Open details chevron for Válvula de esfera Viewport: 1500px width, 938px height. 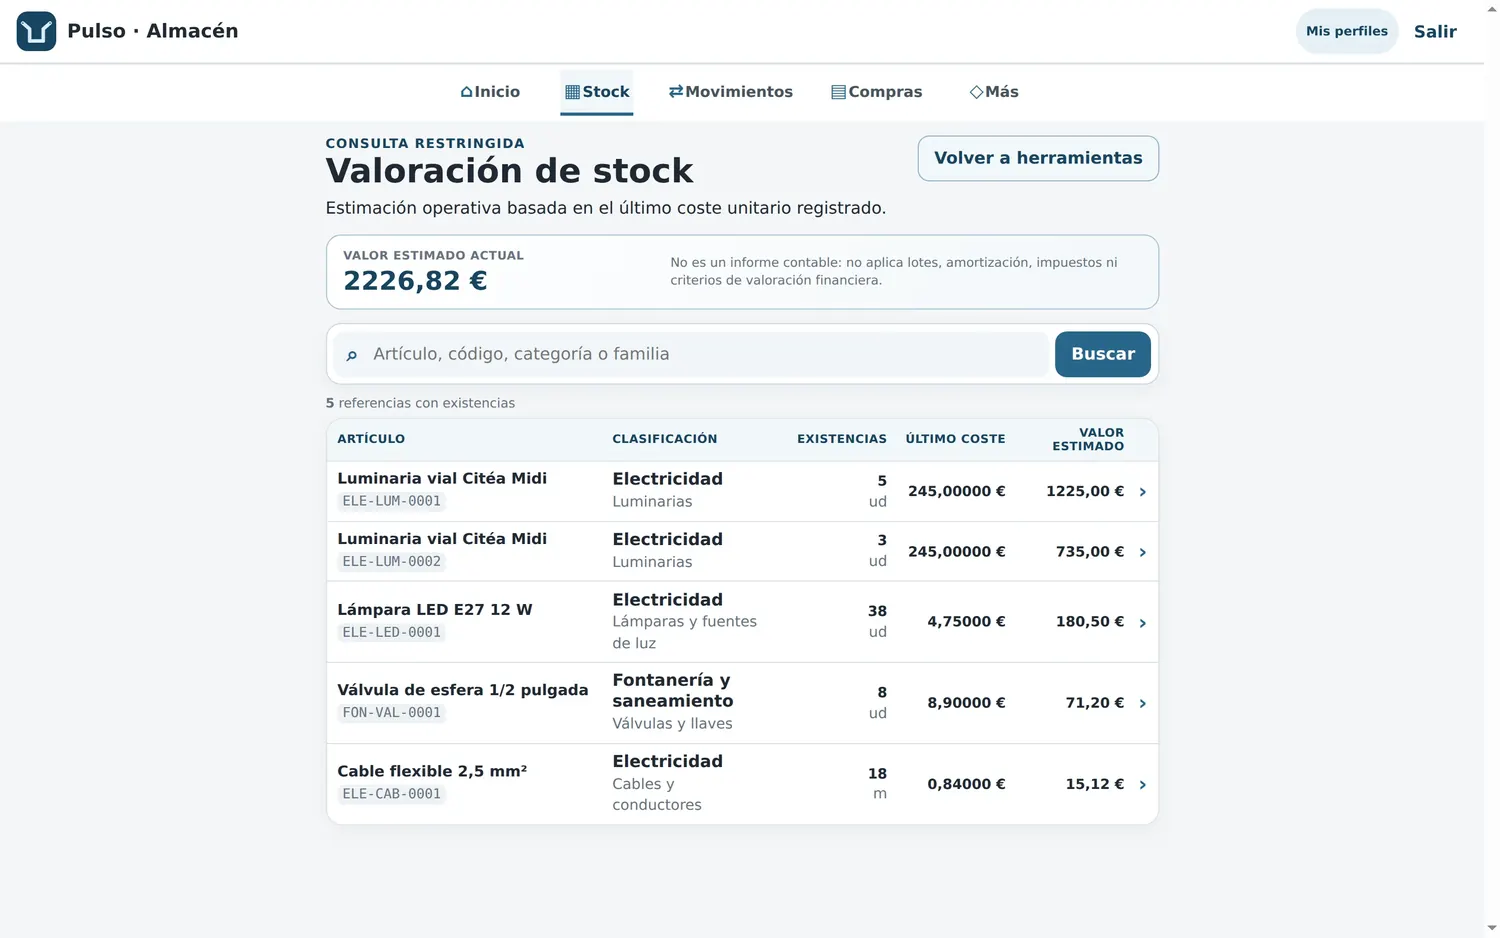coord(1143,704)
